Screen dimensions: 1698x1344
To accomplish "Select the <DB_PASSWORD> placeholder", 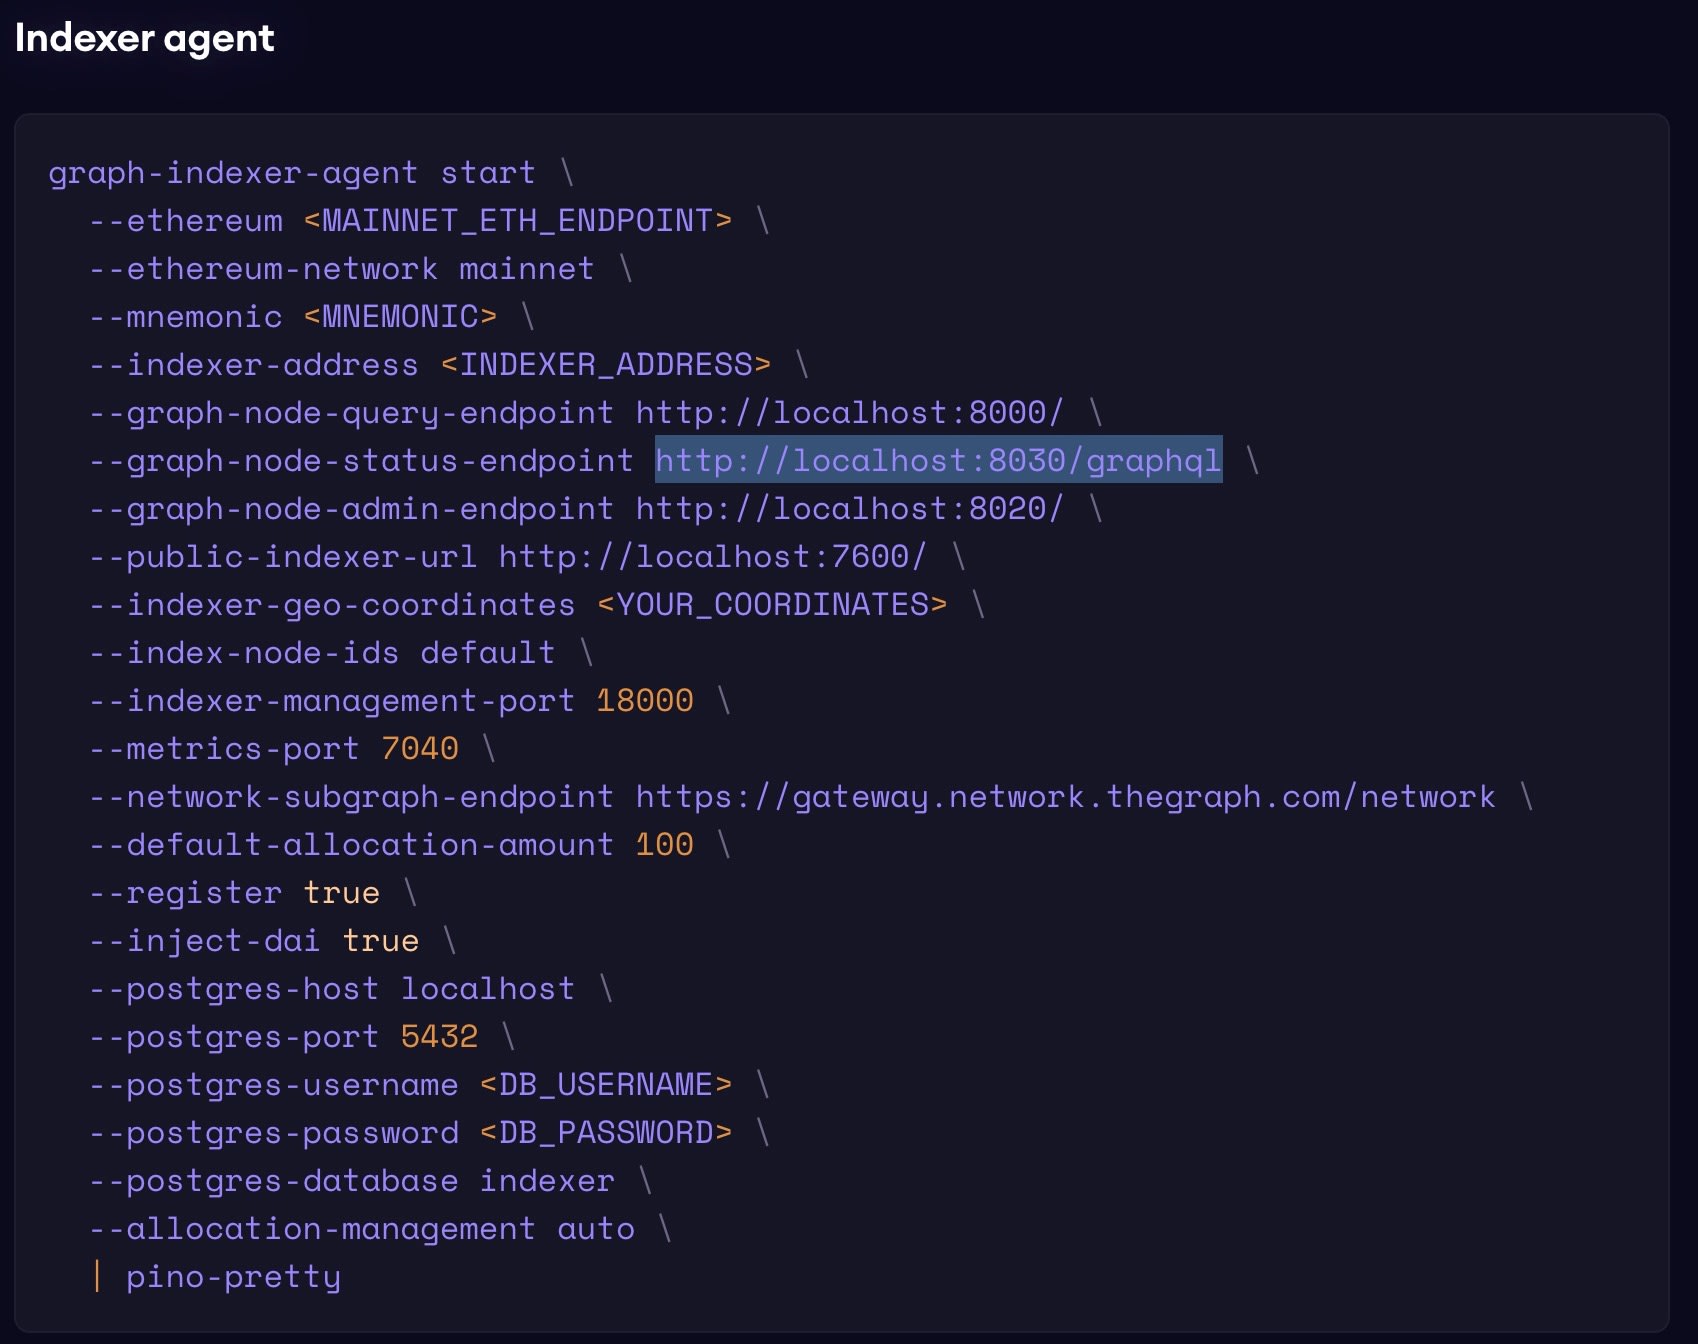I will [x=606, y=1132].
